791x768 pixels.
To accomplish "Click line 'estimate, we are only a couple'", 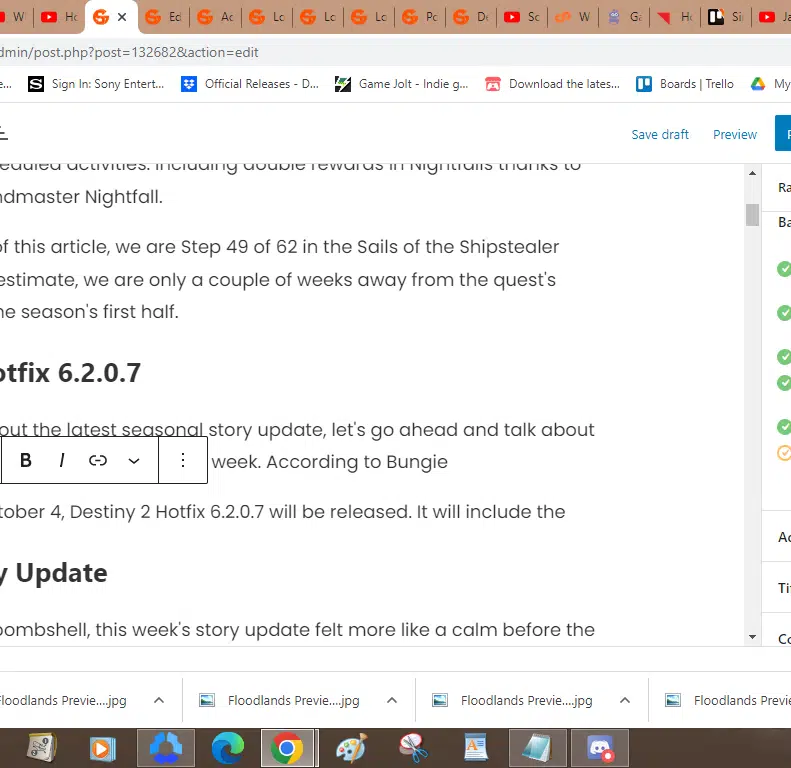I will [x=277, y=280].
